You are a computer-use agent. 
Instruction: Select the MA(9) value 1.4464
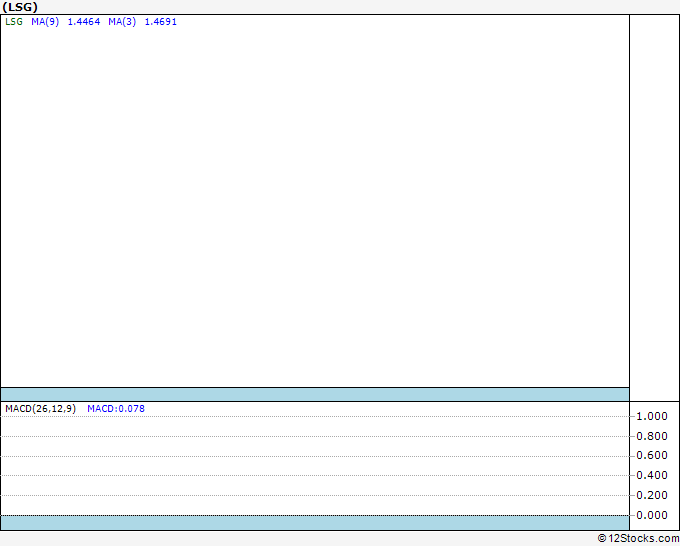tap(83, 21)
